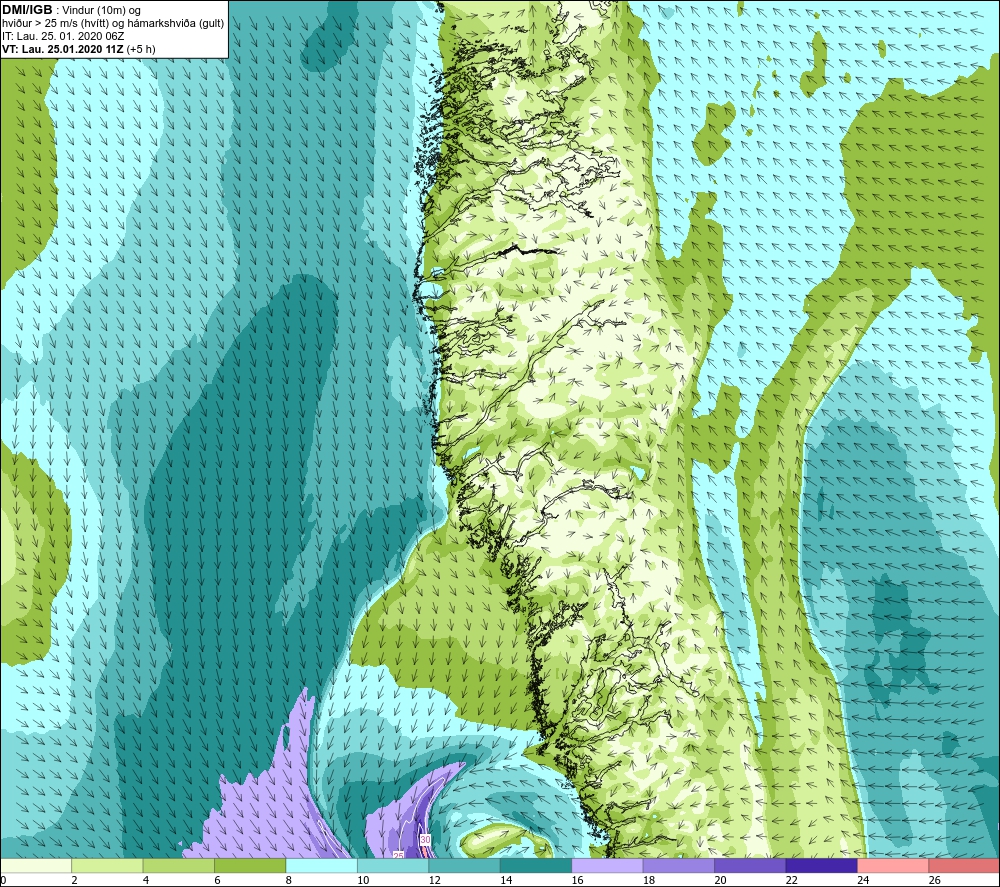Click the 'VT: Lau. 25.01.2020 11Z' valid time

[62, 49]
